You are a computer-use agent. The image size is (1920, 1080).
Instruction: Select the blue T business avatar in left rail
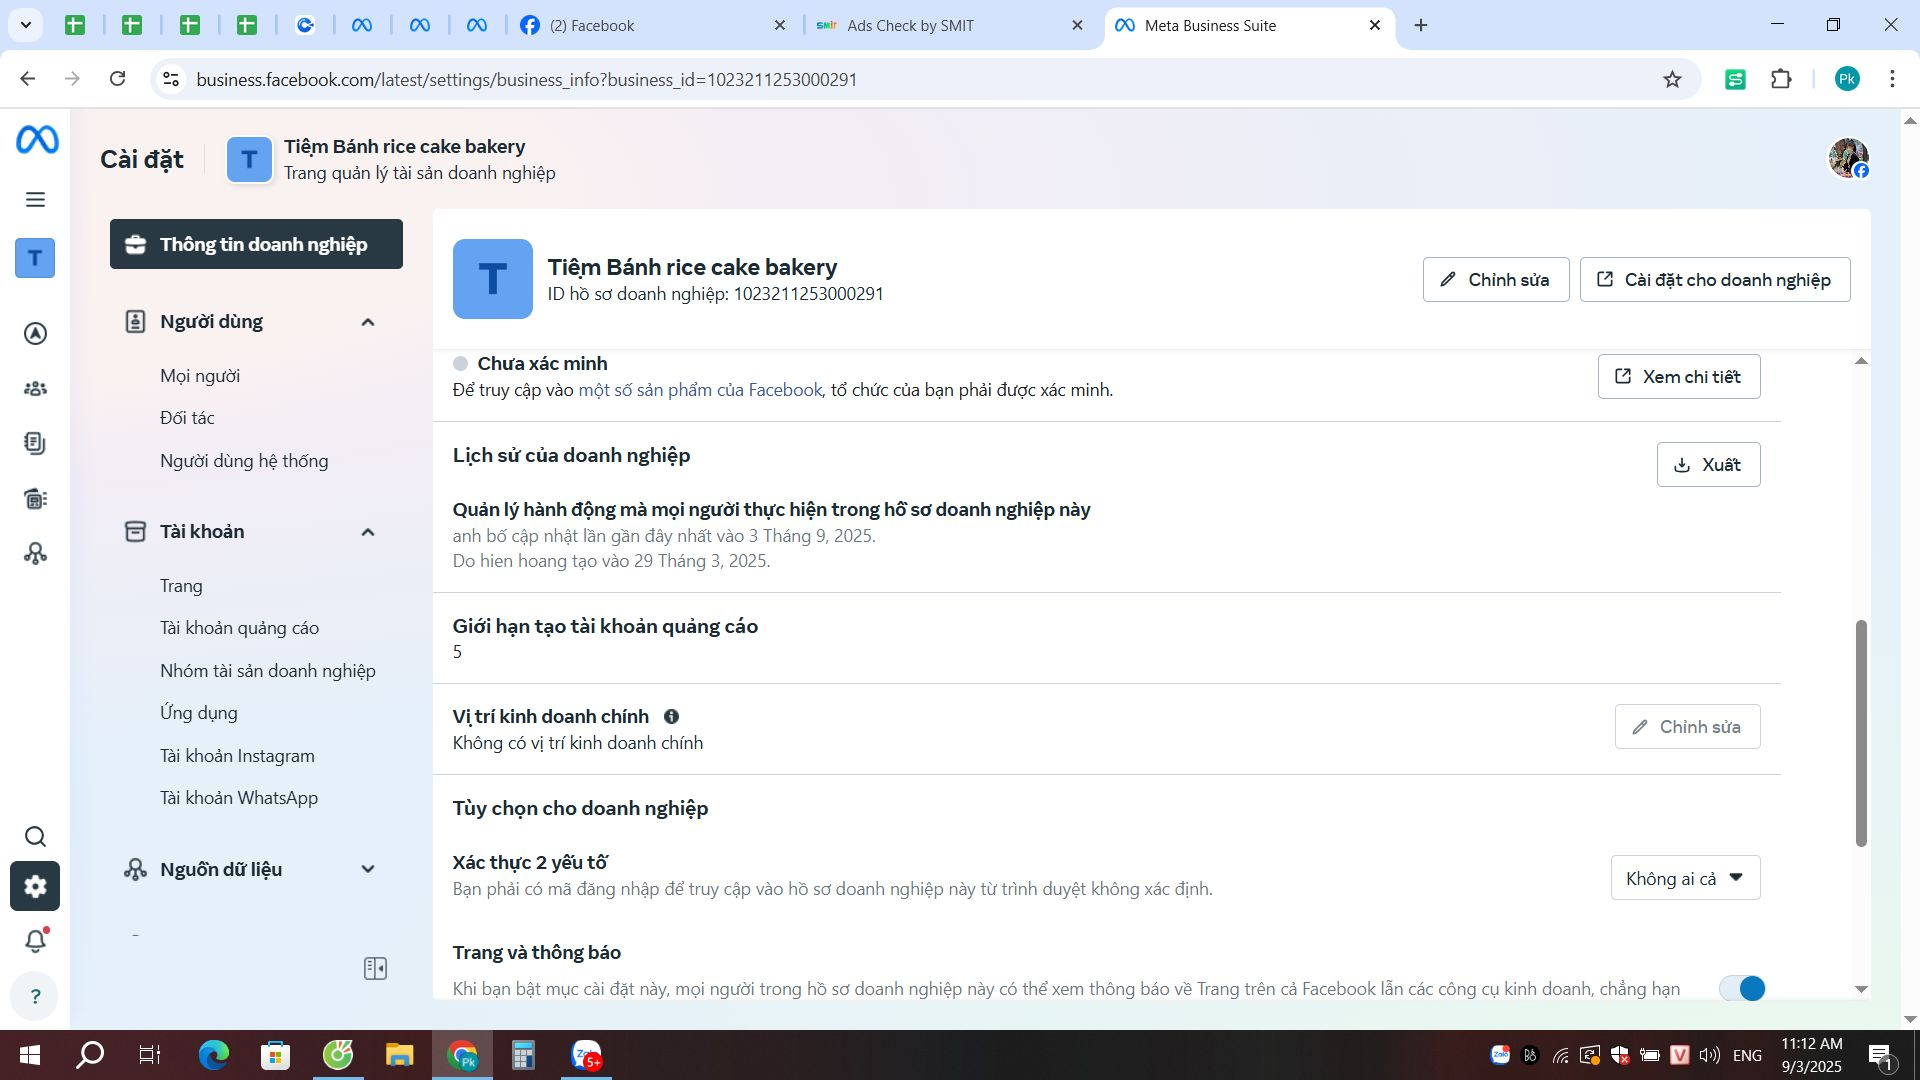pyautogui.click(x=35, y=258)
